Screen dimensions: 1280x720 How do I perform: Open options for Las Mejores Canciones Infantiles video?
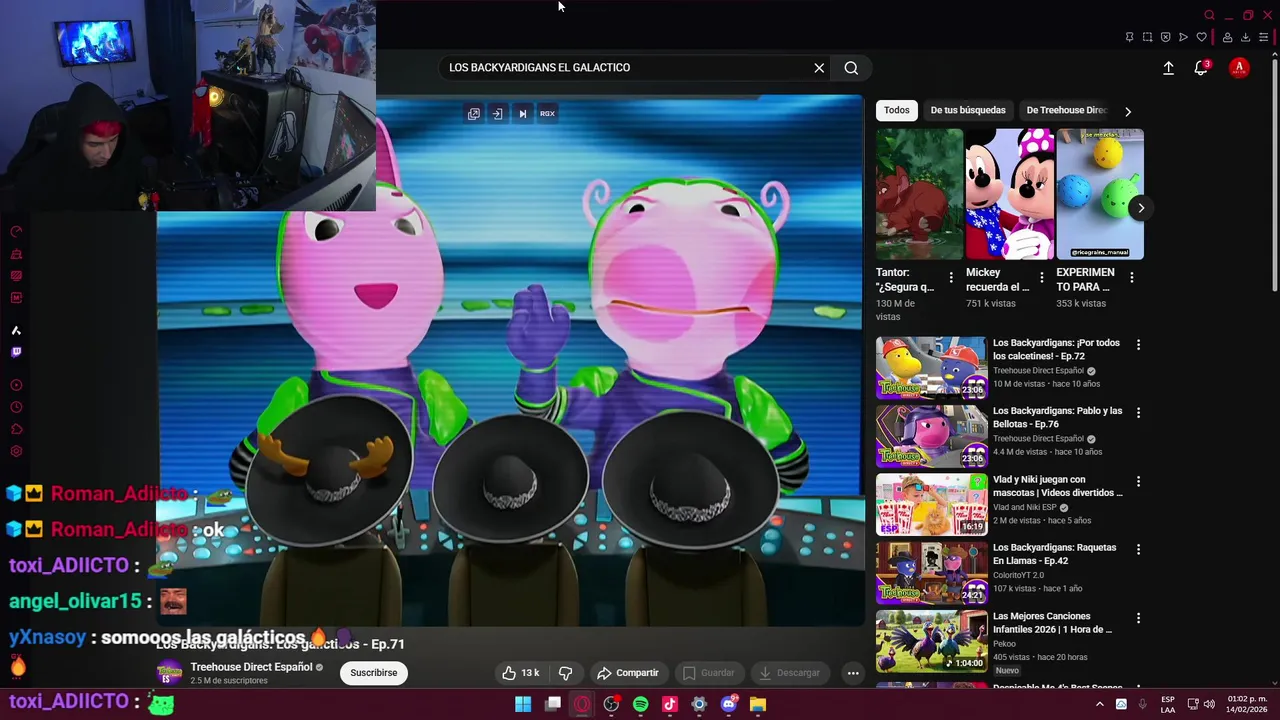[x=1138, y=619]
